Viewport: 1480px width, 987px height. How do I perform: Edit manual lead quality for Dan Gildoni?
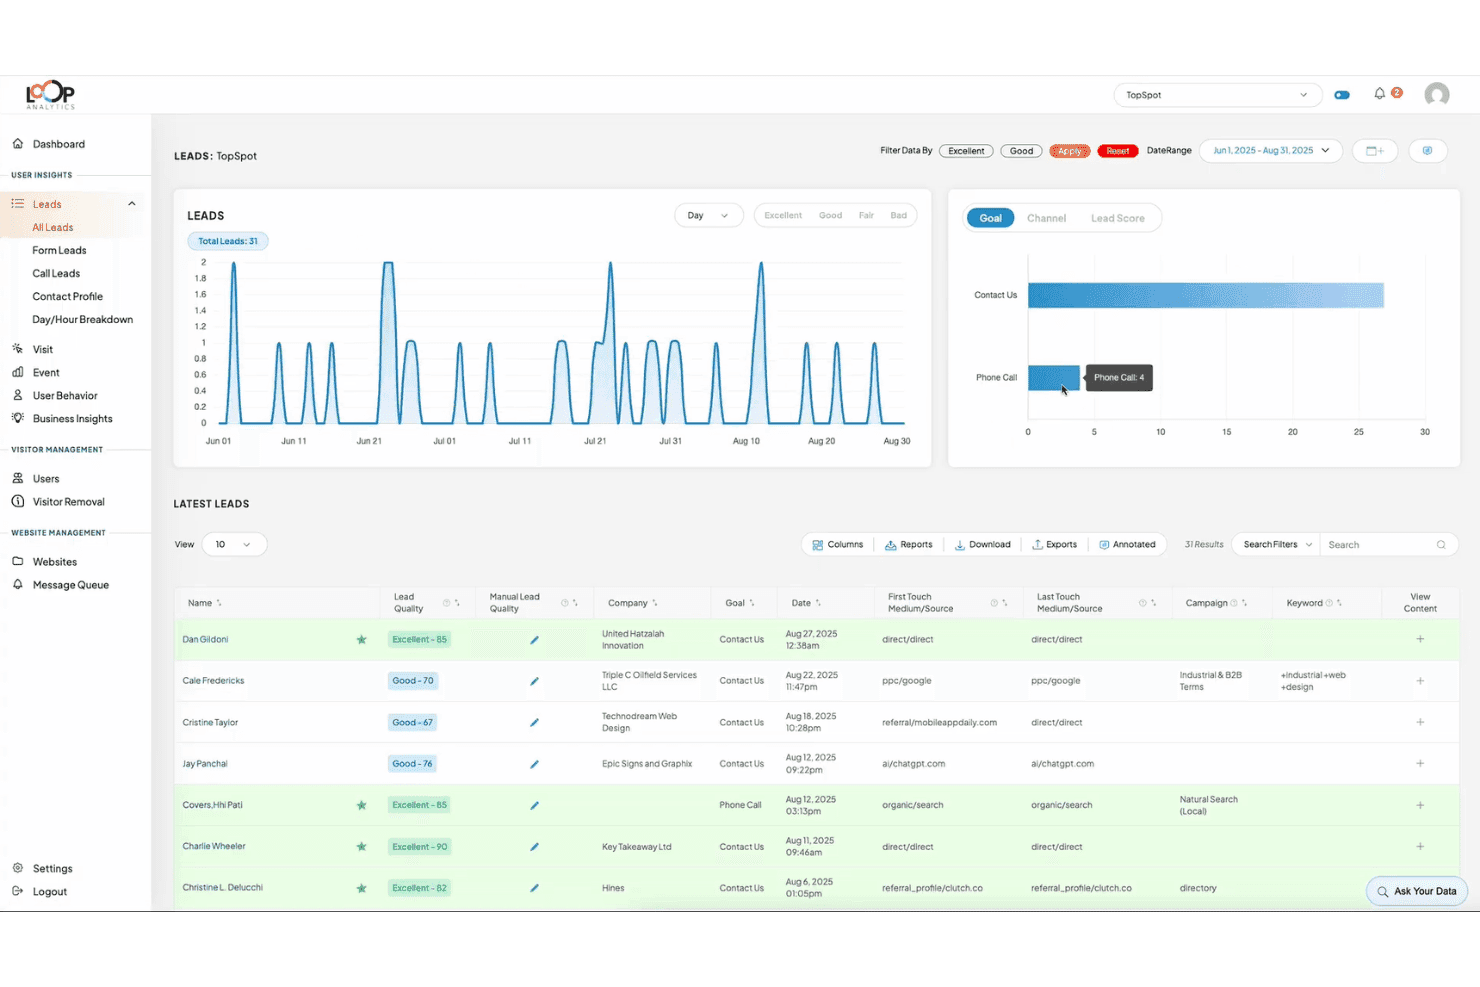[534, 640]
